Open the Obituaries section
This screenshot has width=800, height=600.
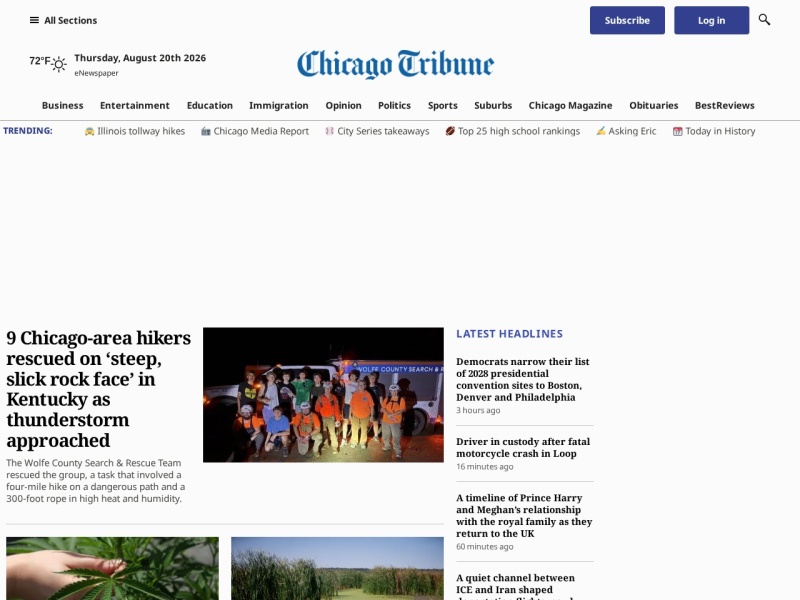[x=654, y=106]
